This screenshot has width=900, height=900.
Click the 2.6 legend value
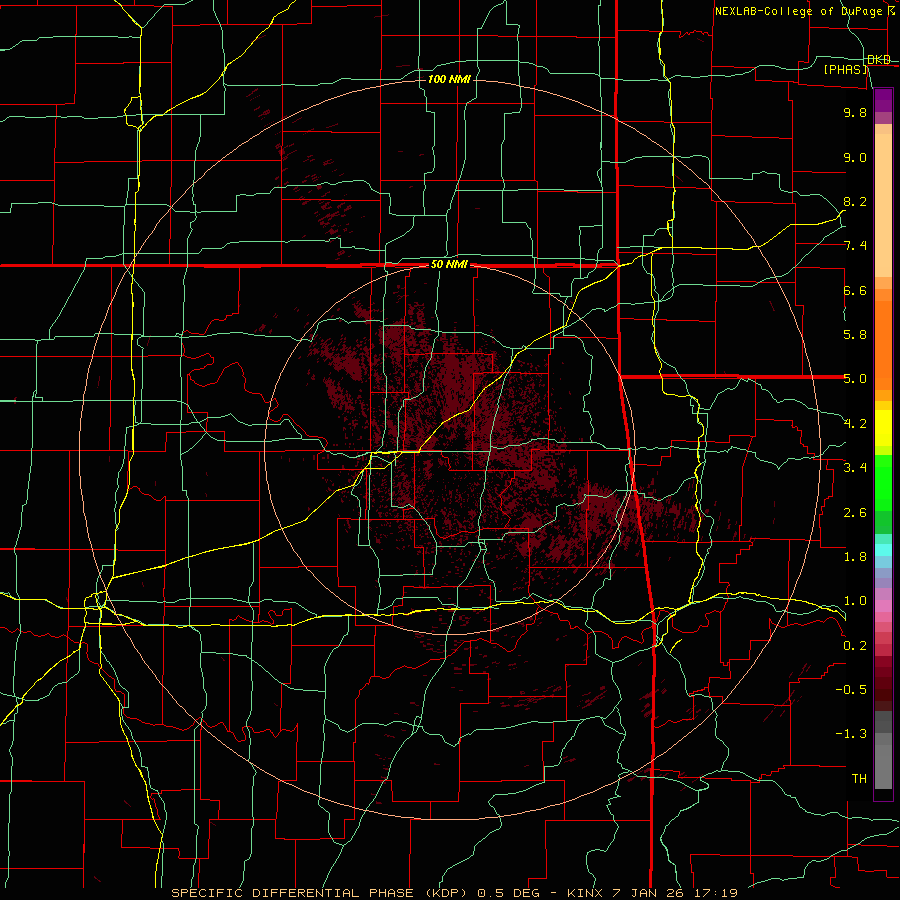(855, 513)
